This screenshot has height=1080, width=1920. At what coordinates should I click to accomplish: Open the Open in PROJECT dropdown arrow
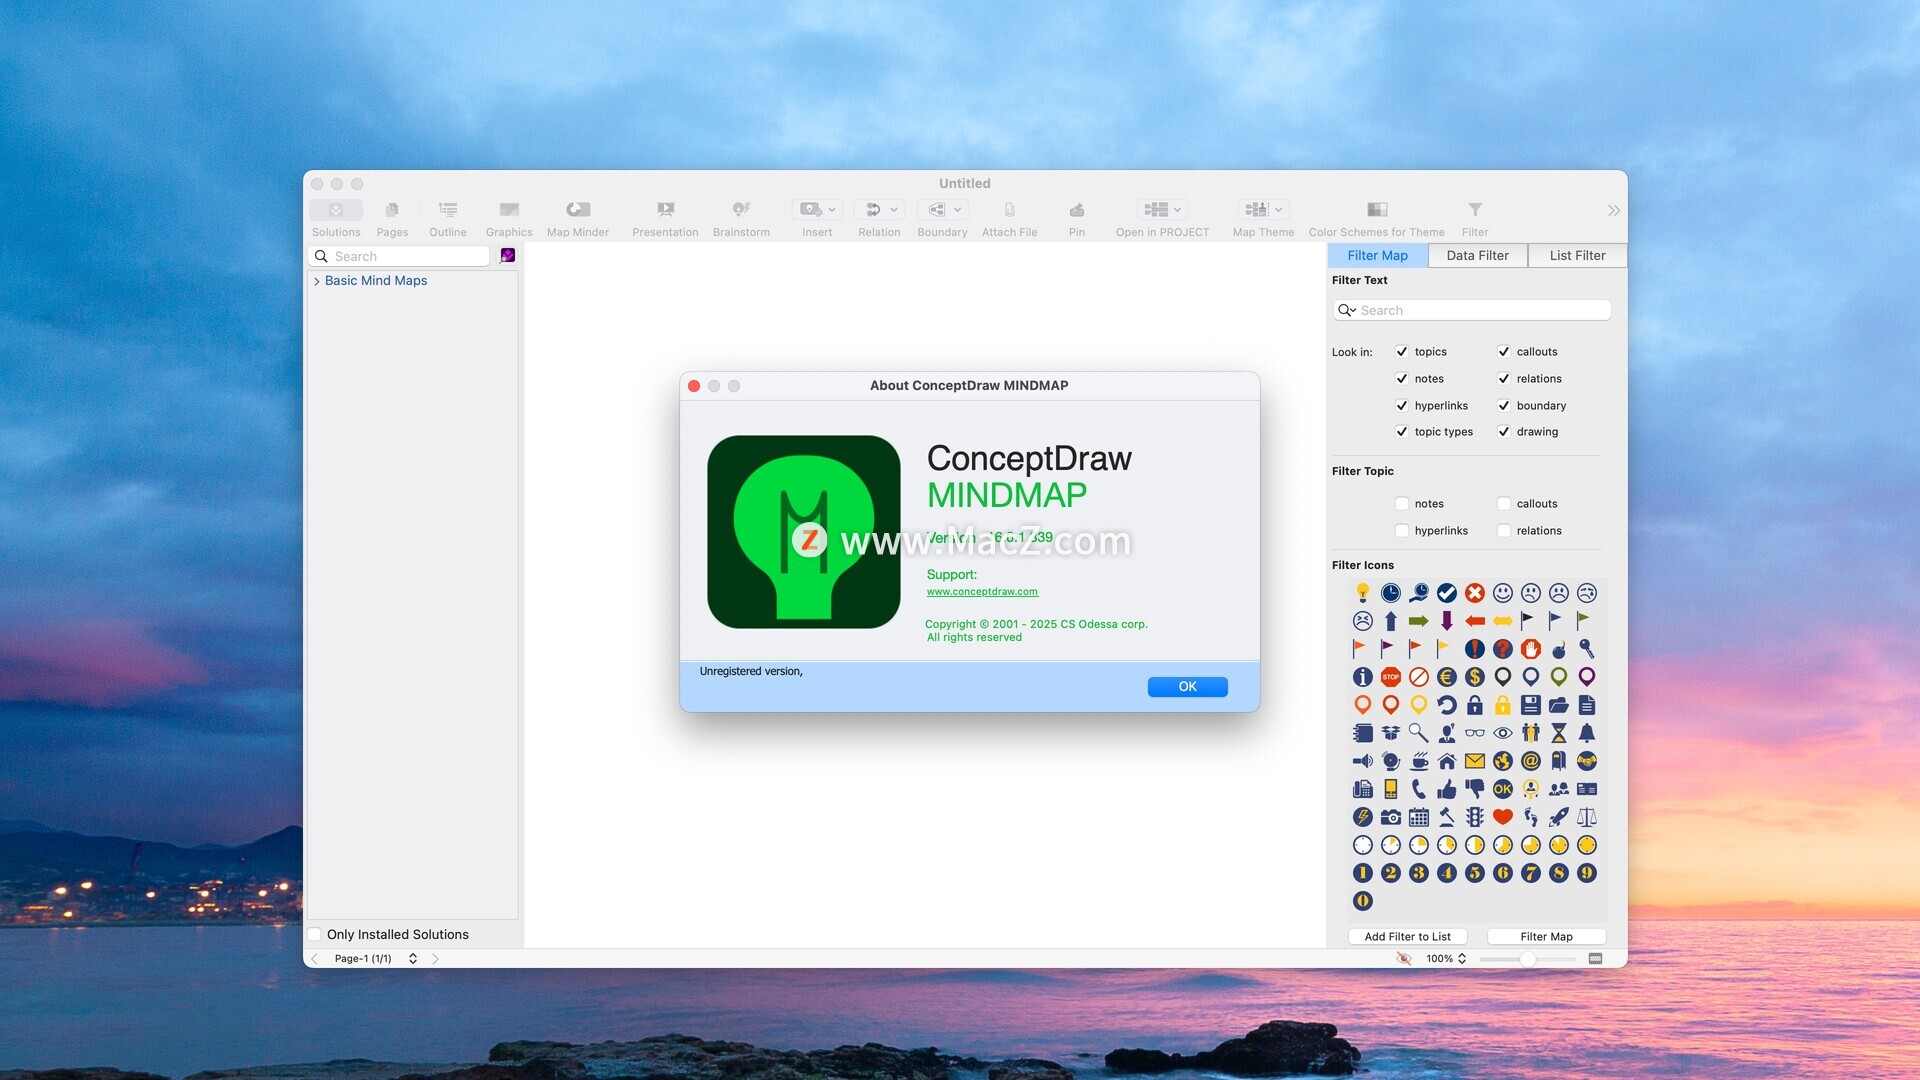pyautogui.click(x=1178, y=210)
